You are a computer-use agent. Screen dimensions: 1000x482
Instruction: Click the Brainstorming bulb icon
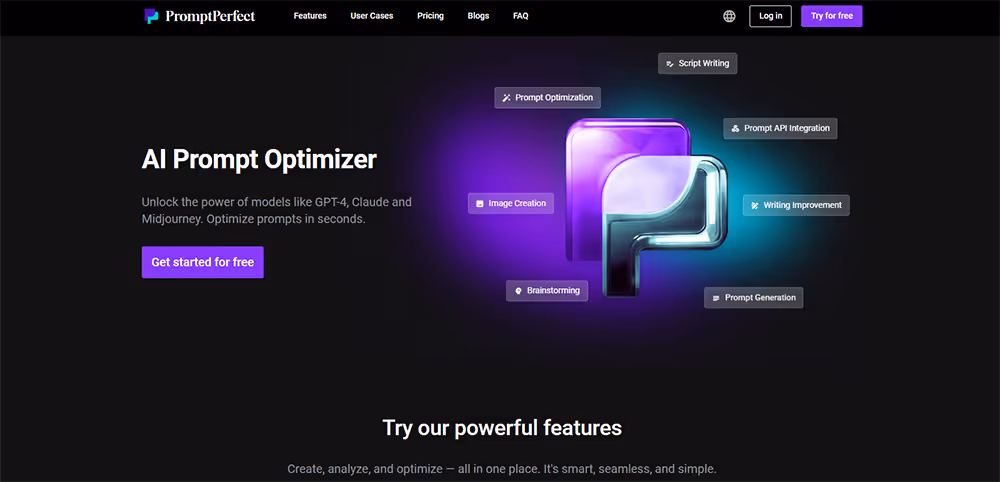coord(518,291)
